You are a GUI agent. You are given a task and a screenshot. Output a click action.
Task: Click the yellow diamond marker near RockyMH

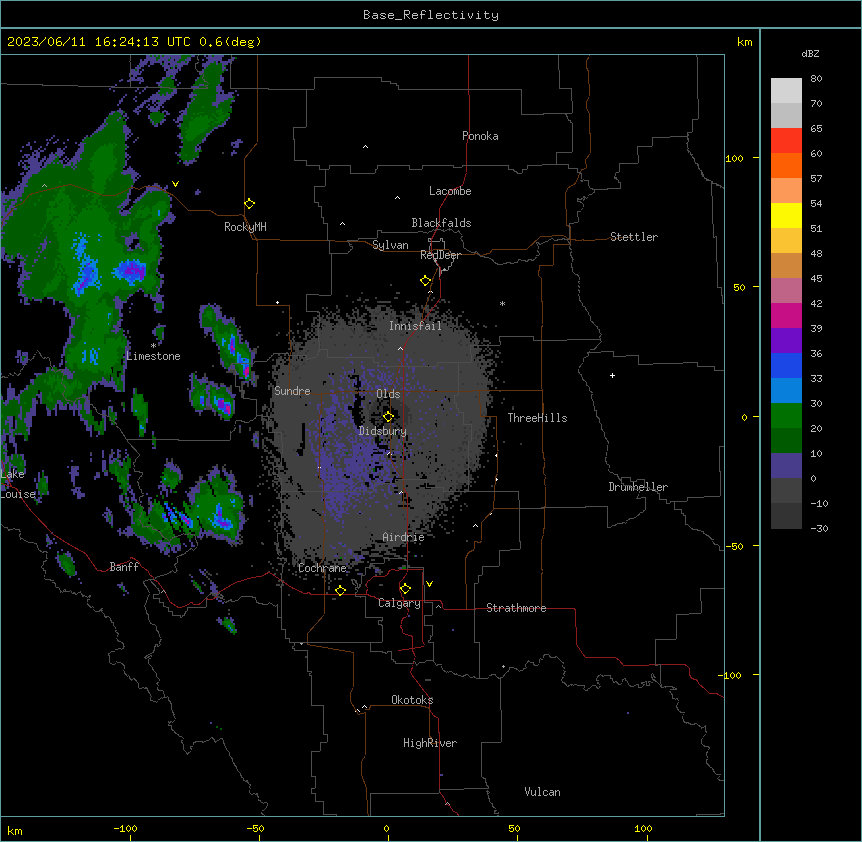249,204
